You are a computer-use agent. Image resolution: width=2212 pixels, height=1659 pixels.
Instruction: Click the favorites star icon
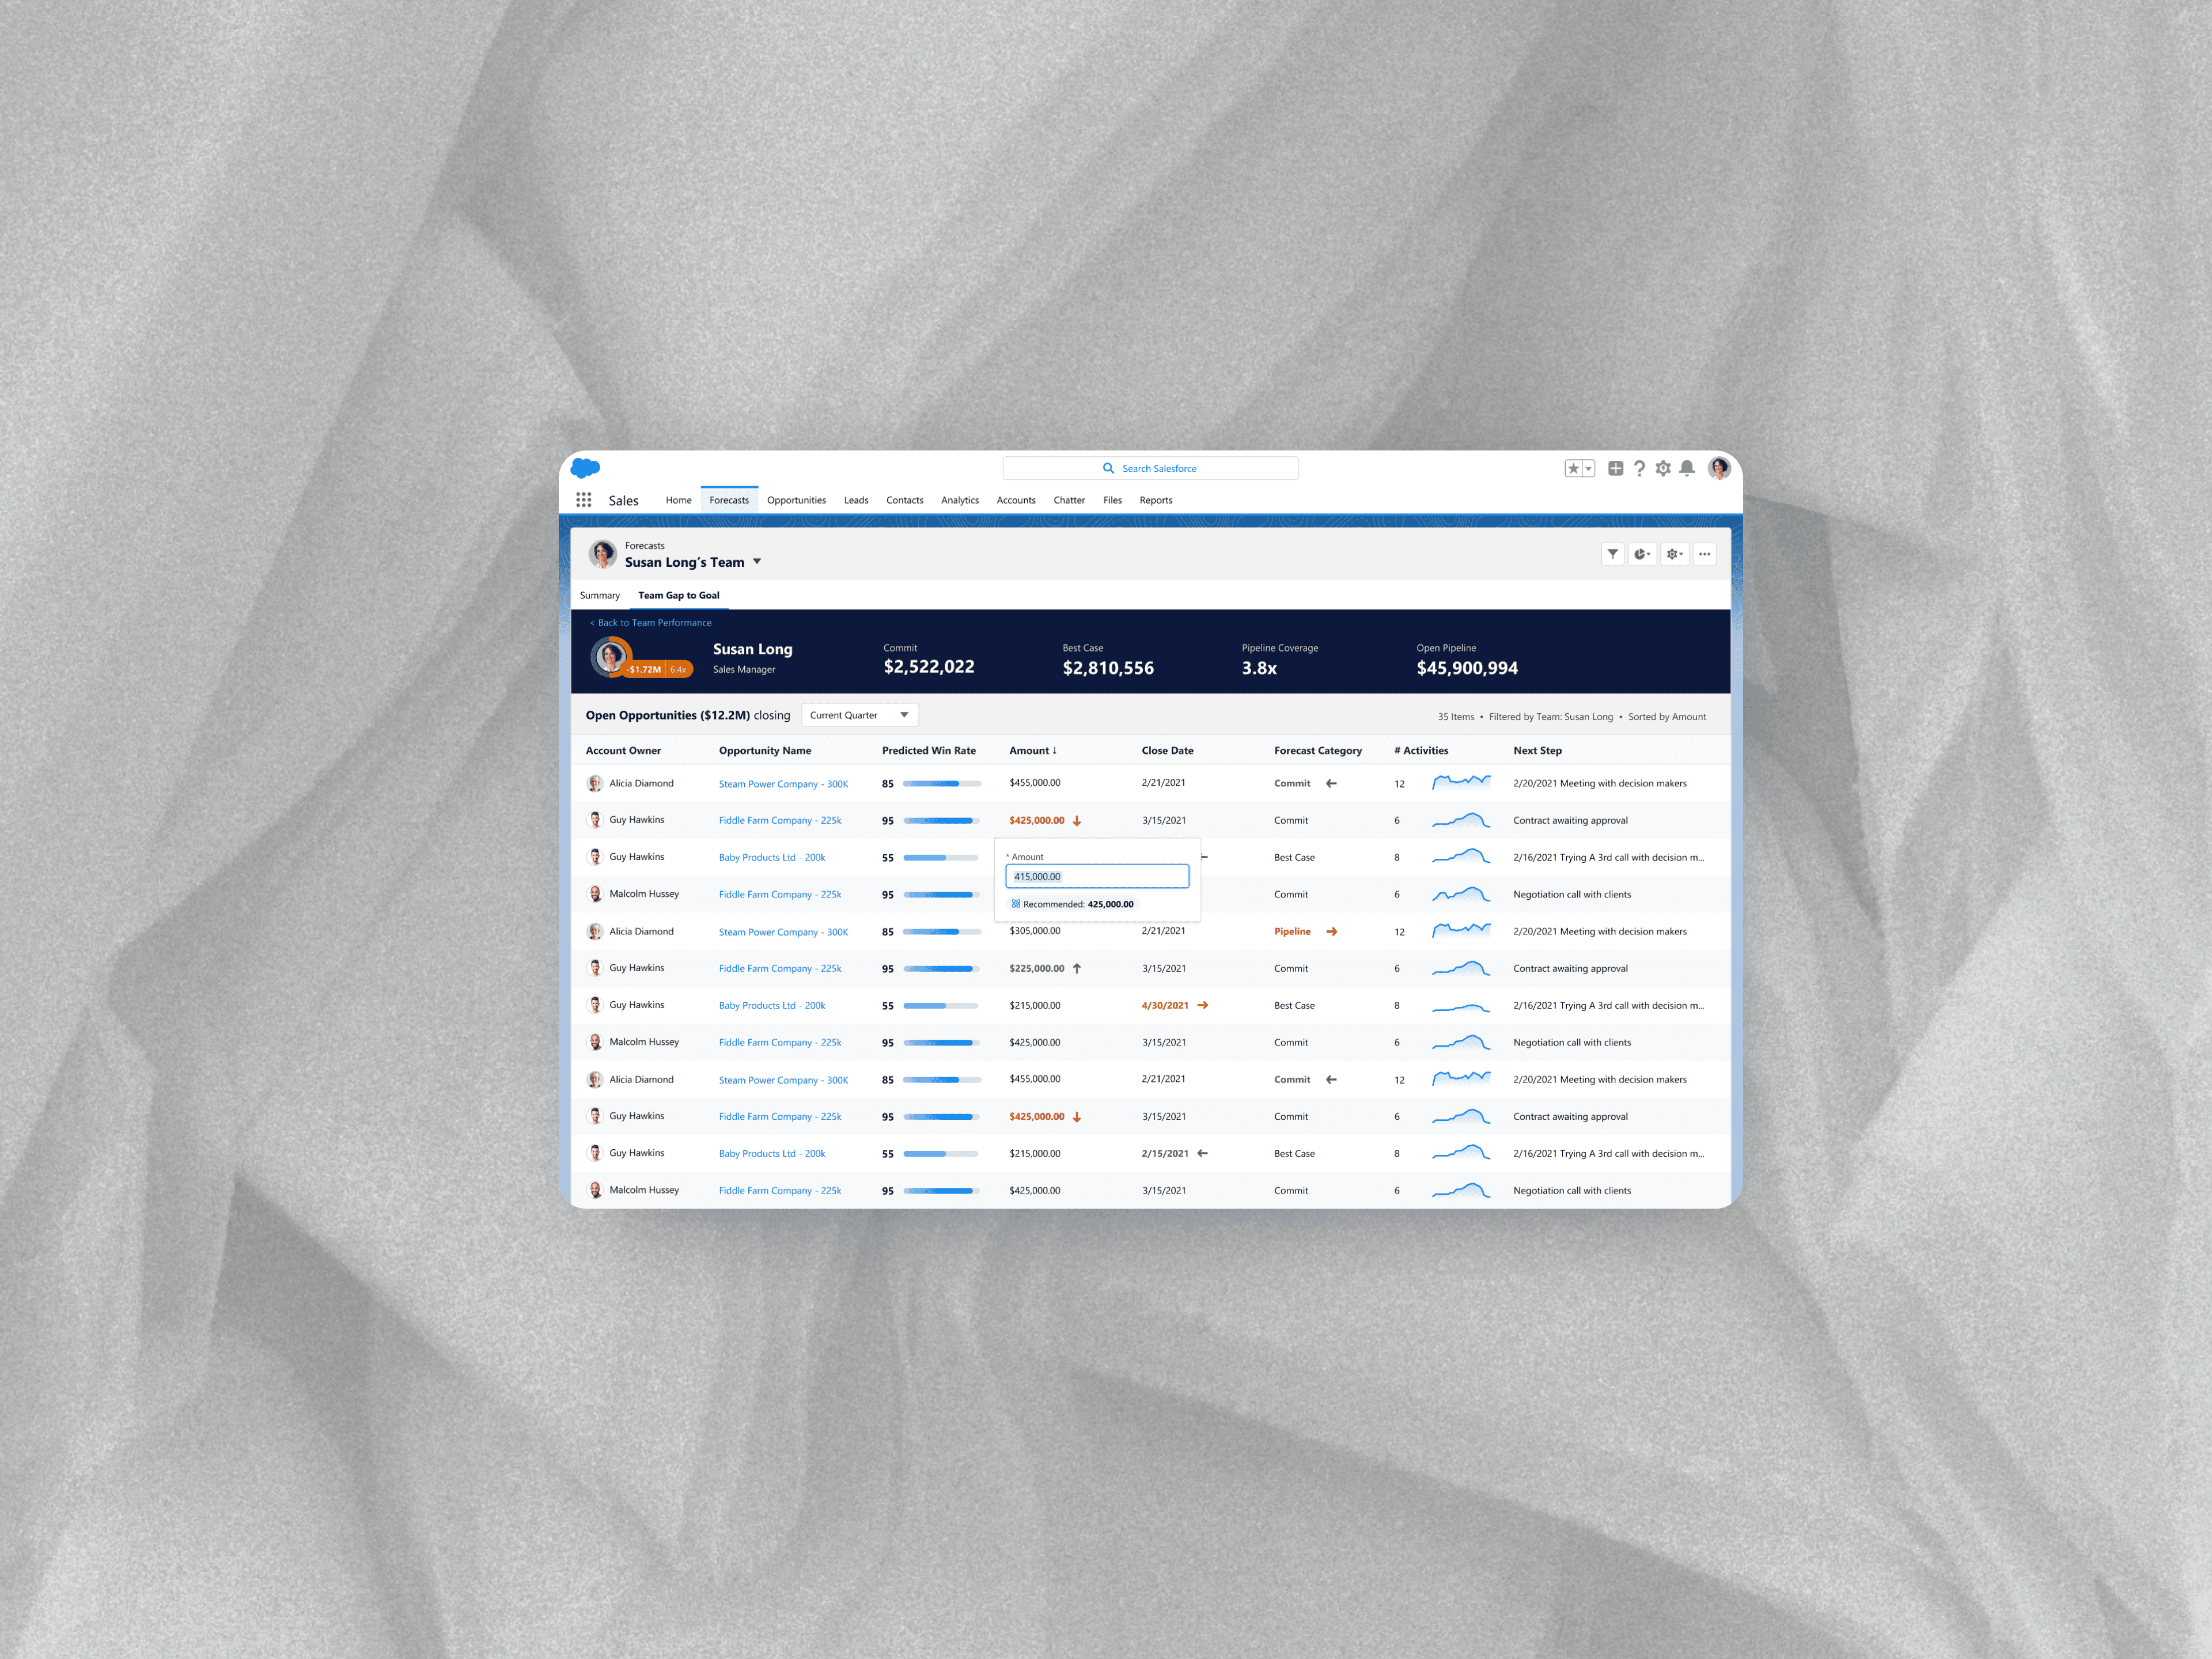[1573, 468]
